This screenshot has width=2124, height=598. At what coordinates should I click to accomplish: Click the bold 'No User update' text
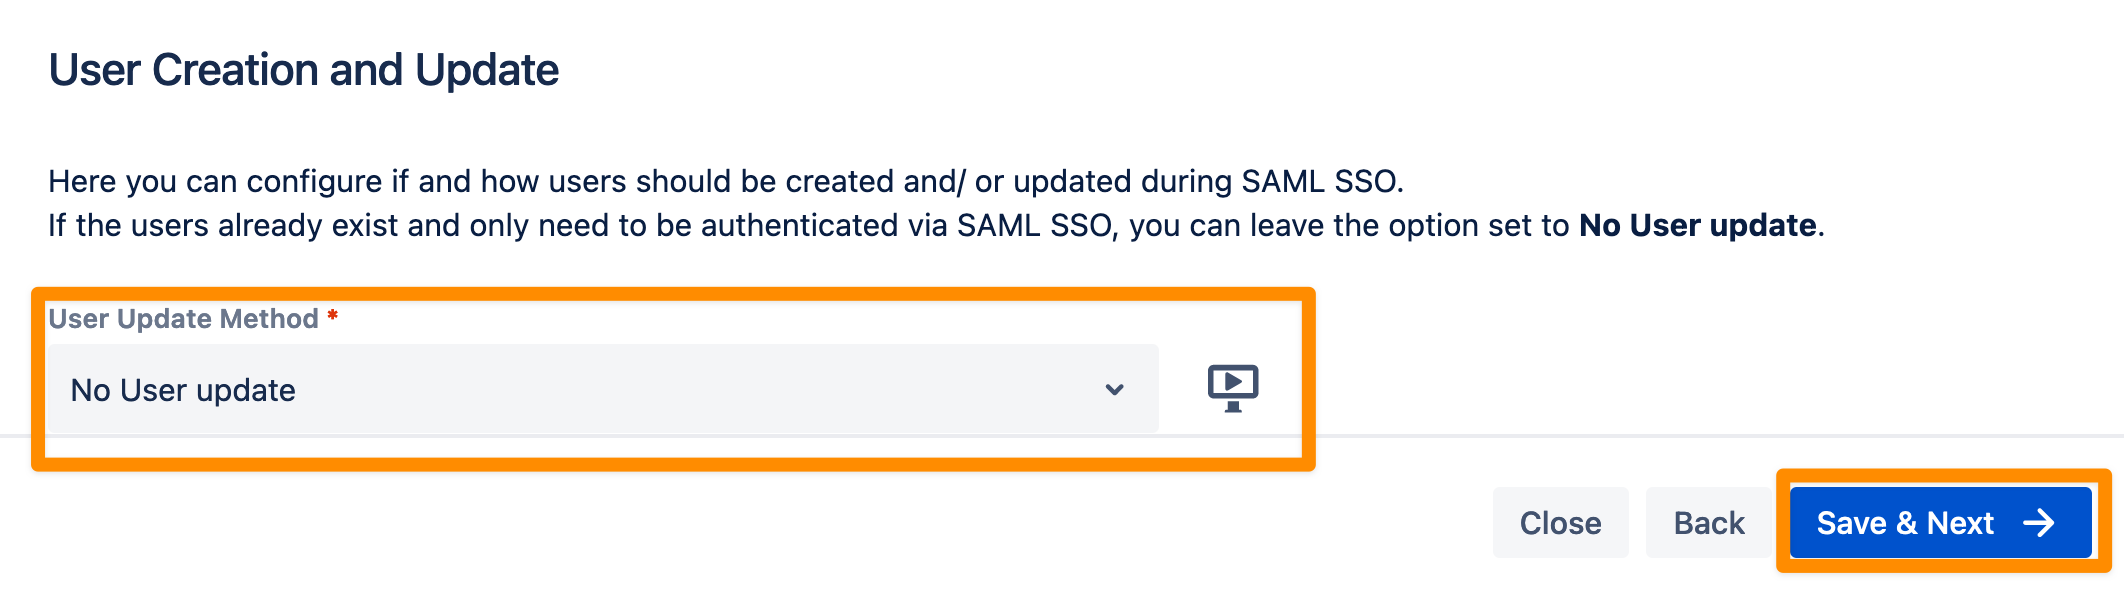click(1697, 225)
